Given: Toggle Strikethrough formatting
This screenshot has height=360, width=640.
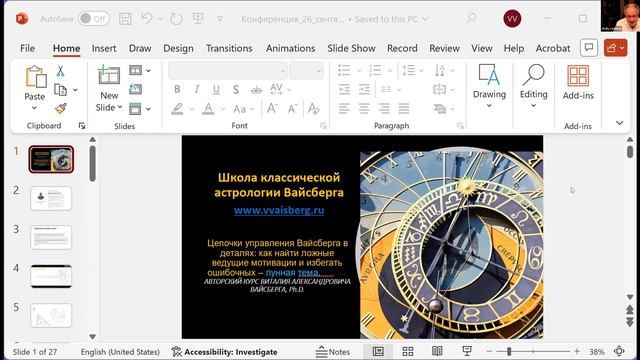Looking at the screenshot, I should point(256,89).
